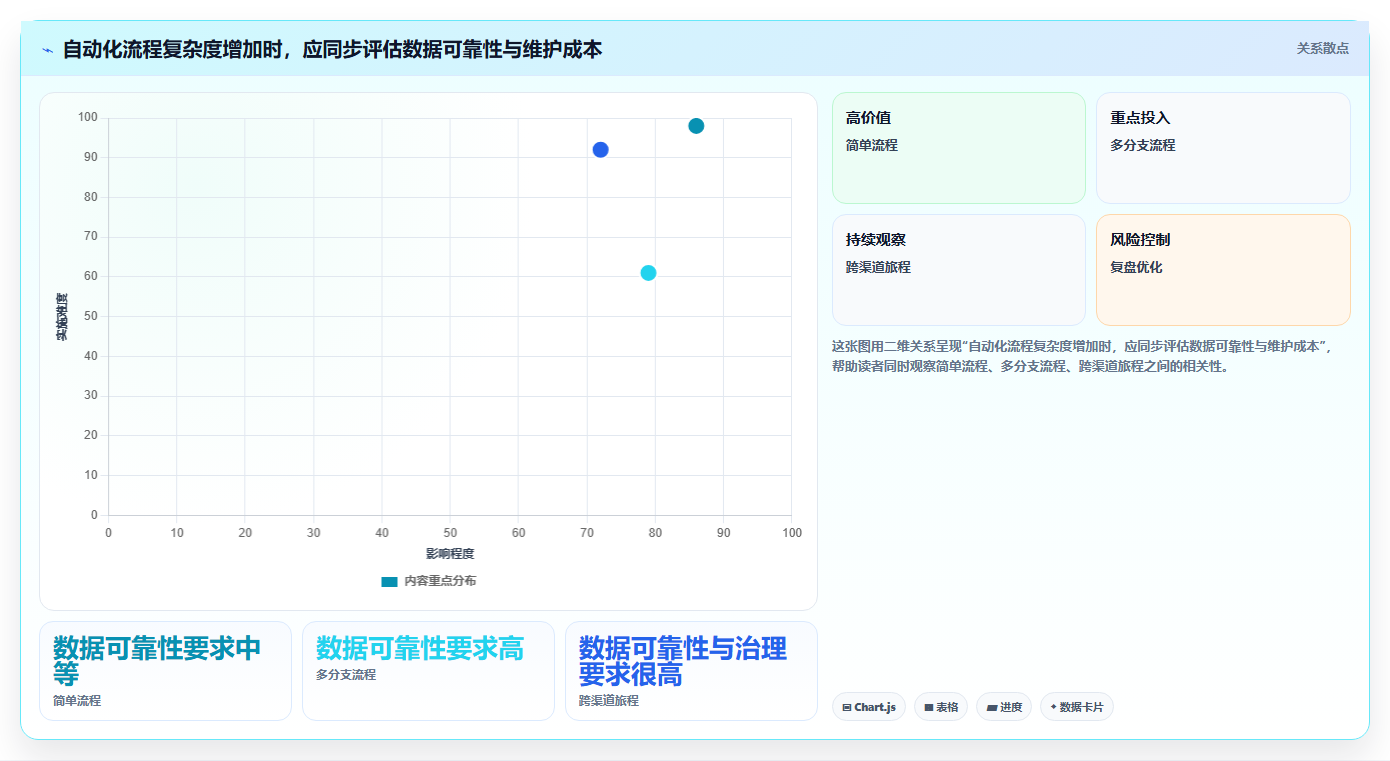Click the 简单流程 text in 高价值 card
1390x761 pixels.
pyautogui.click(x=872, y=146)
